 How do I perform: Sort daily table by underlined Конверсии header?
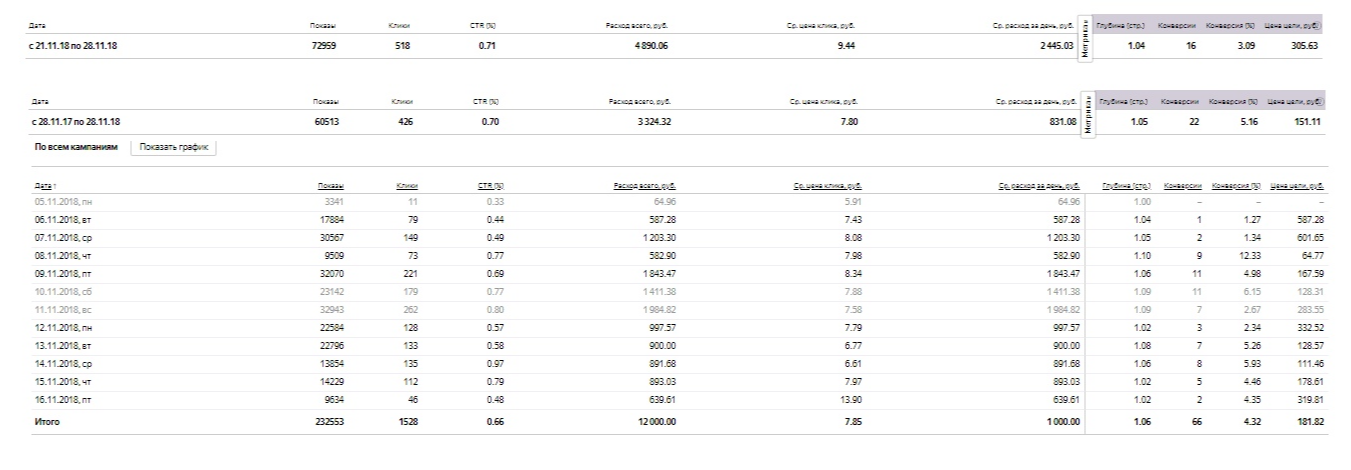tap(1182, 185)
